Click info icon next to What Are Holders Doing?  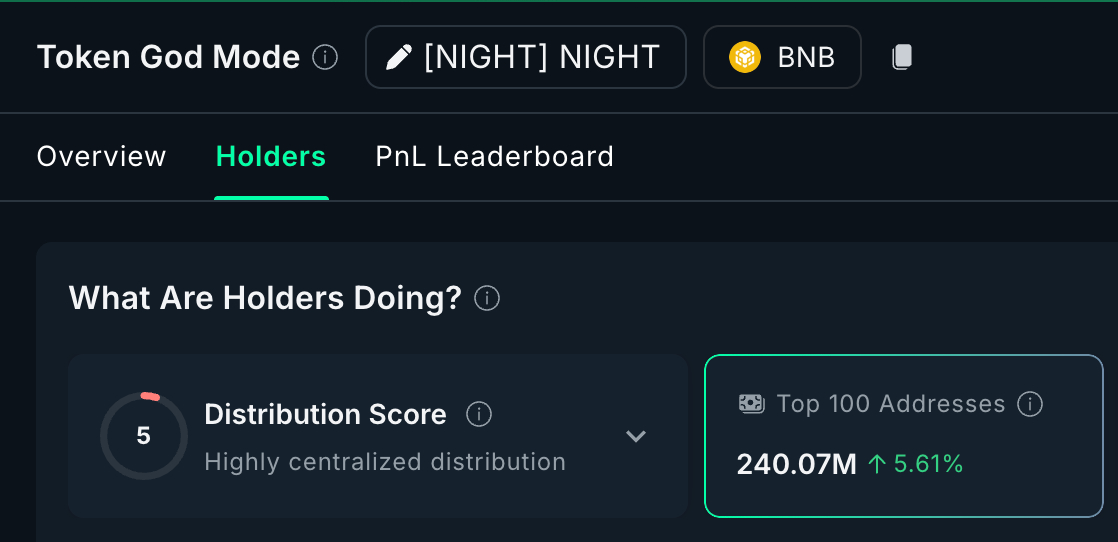pyautogui.click(x=487, y=298)
